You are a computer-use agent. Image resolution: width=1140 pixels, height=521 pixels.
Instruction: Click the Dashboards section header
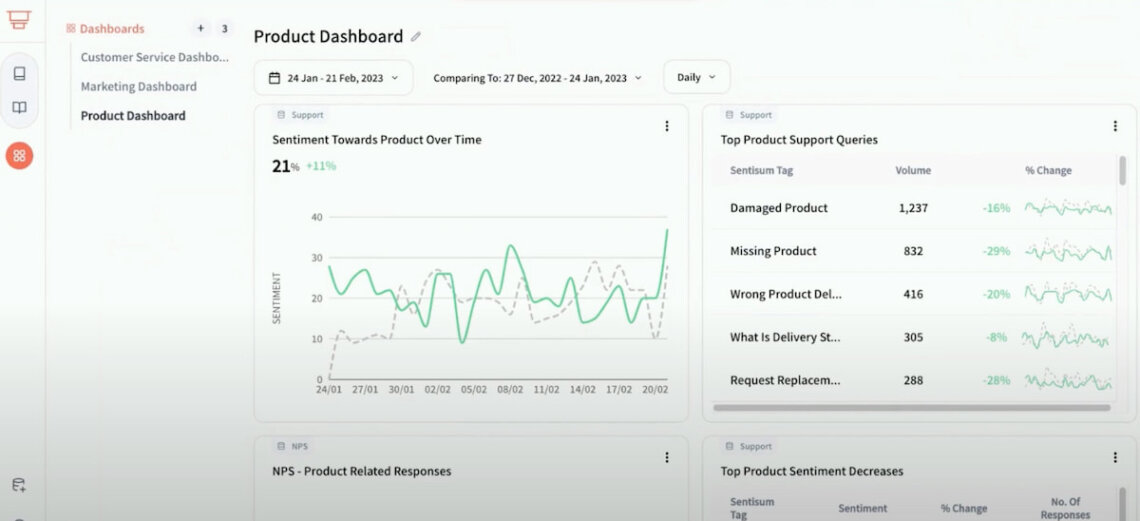coord(105,28)
